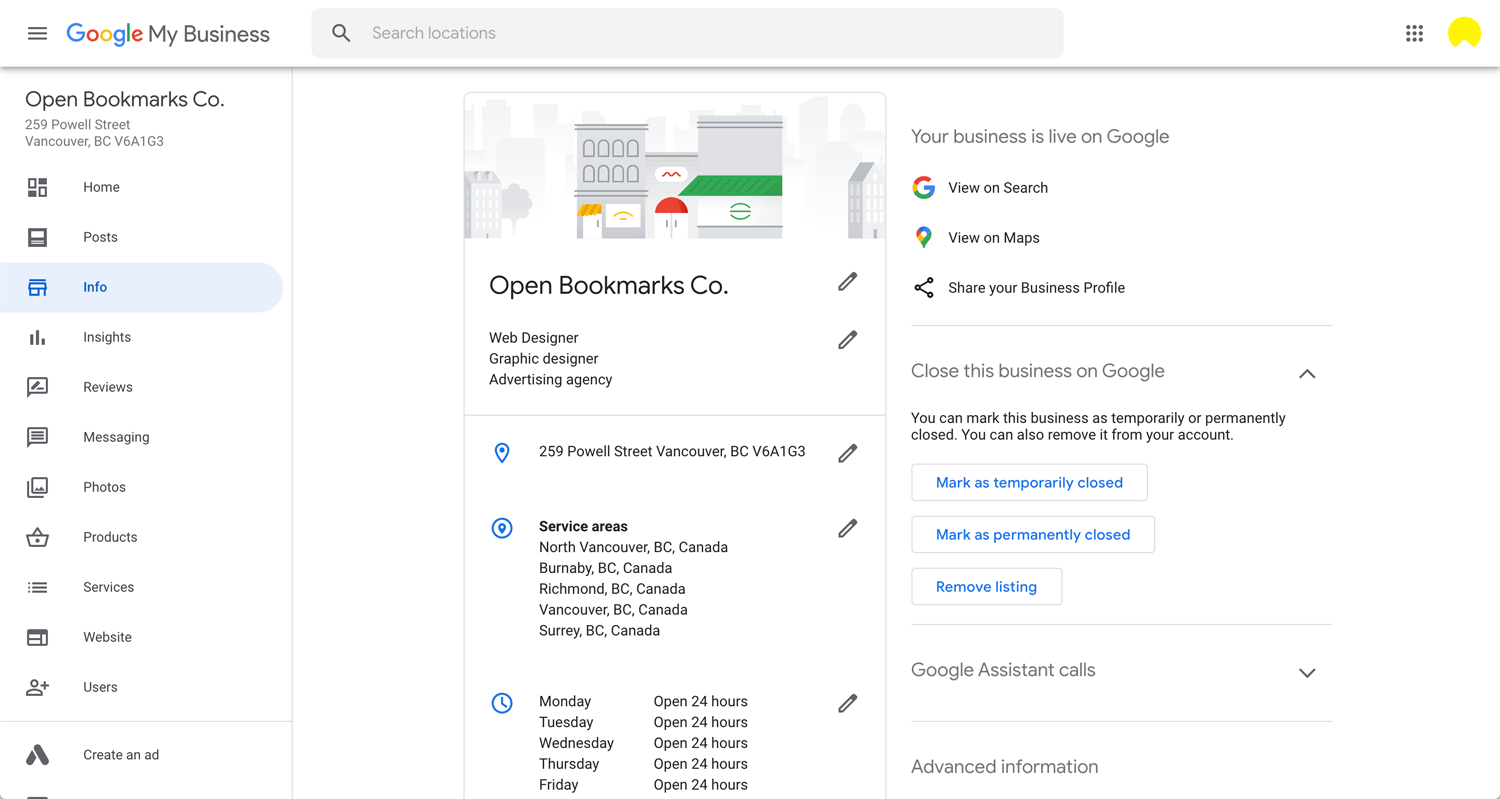The width and height of the screenshot is (1500, 799).
Task: Click the Create an ad icon
Action: click(37, 755)
